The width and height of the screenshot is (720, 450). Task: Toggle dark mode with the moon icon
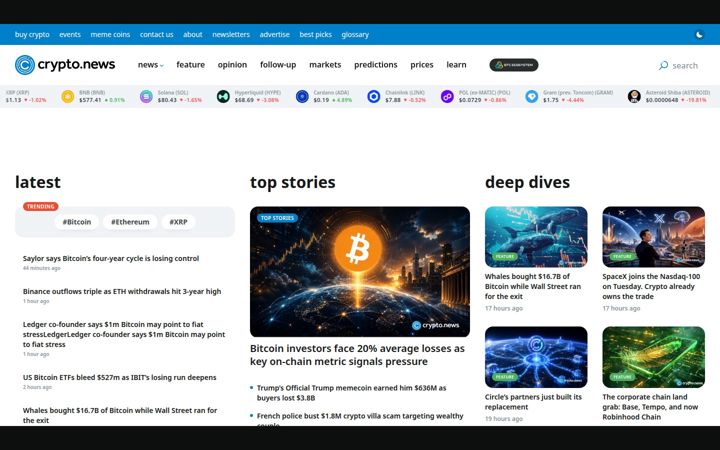[699, 34]
